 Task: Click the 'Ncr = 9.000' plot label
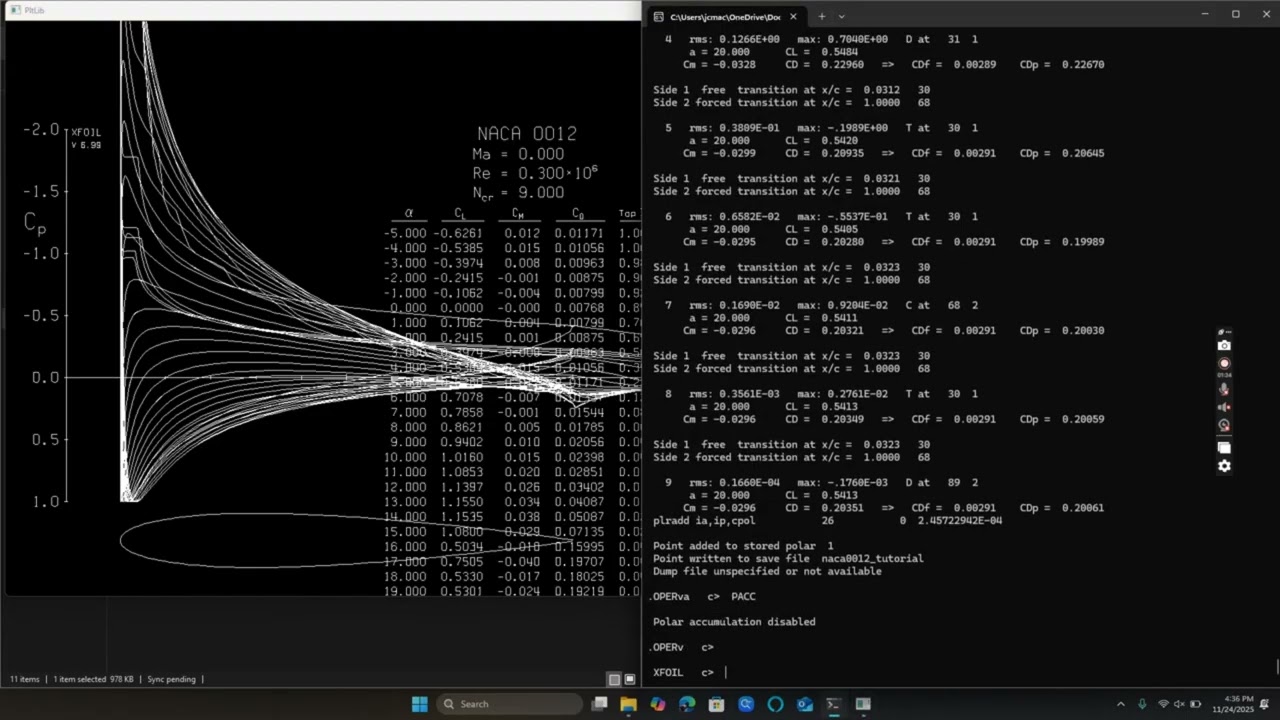pyautogui.click(x=518, y=193)
